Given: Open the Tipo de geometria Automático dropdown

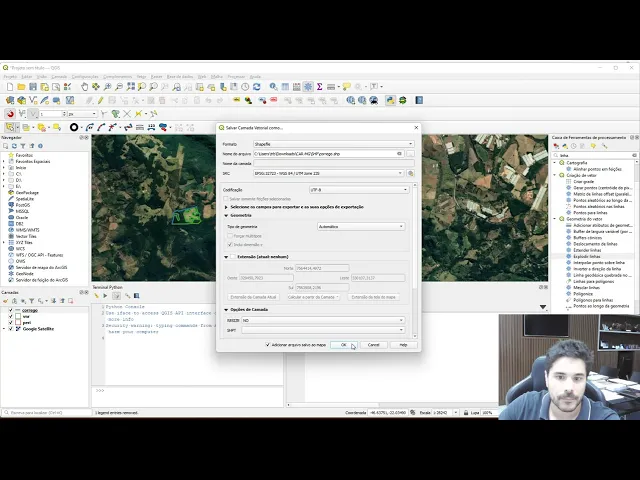Looking at the screenshot, I should click(361, 227).
